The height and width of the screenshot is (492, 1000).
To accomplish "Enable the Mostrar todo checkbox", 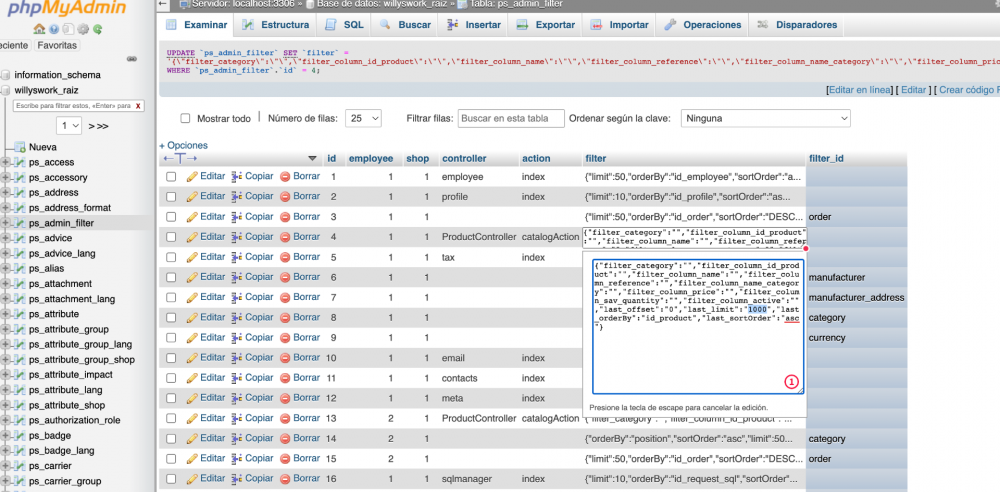I will click(185, 119).
